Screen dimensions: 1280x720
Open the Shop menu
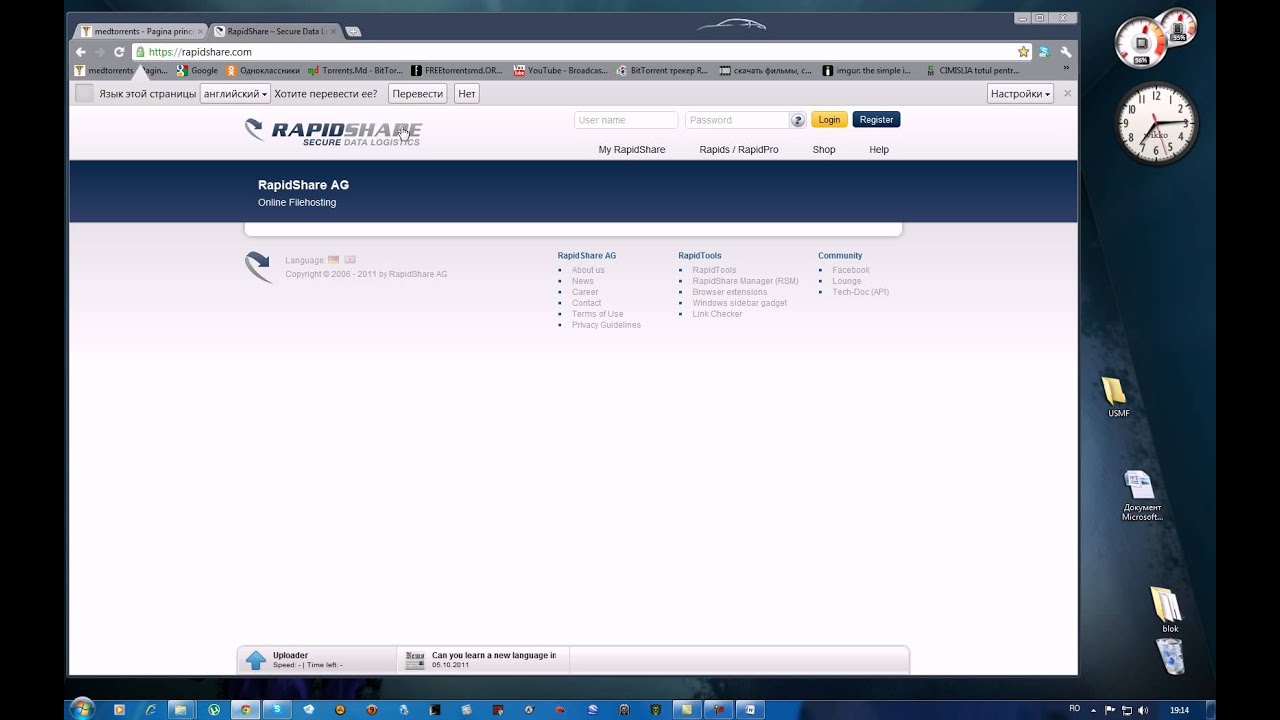point(824,150)
